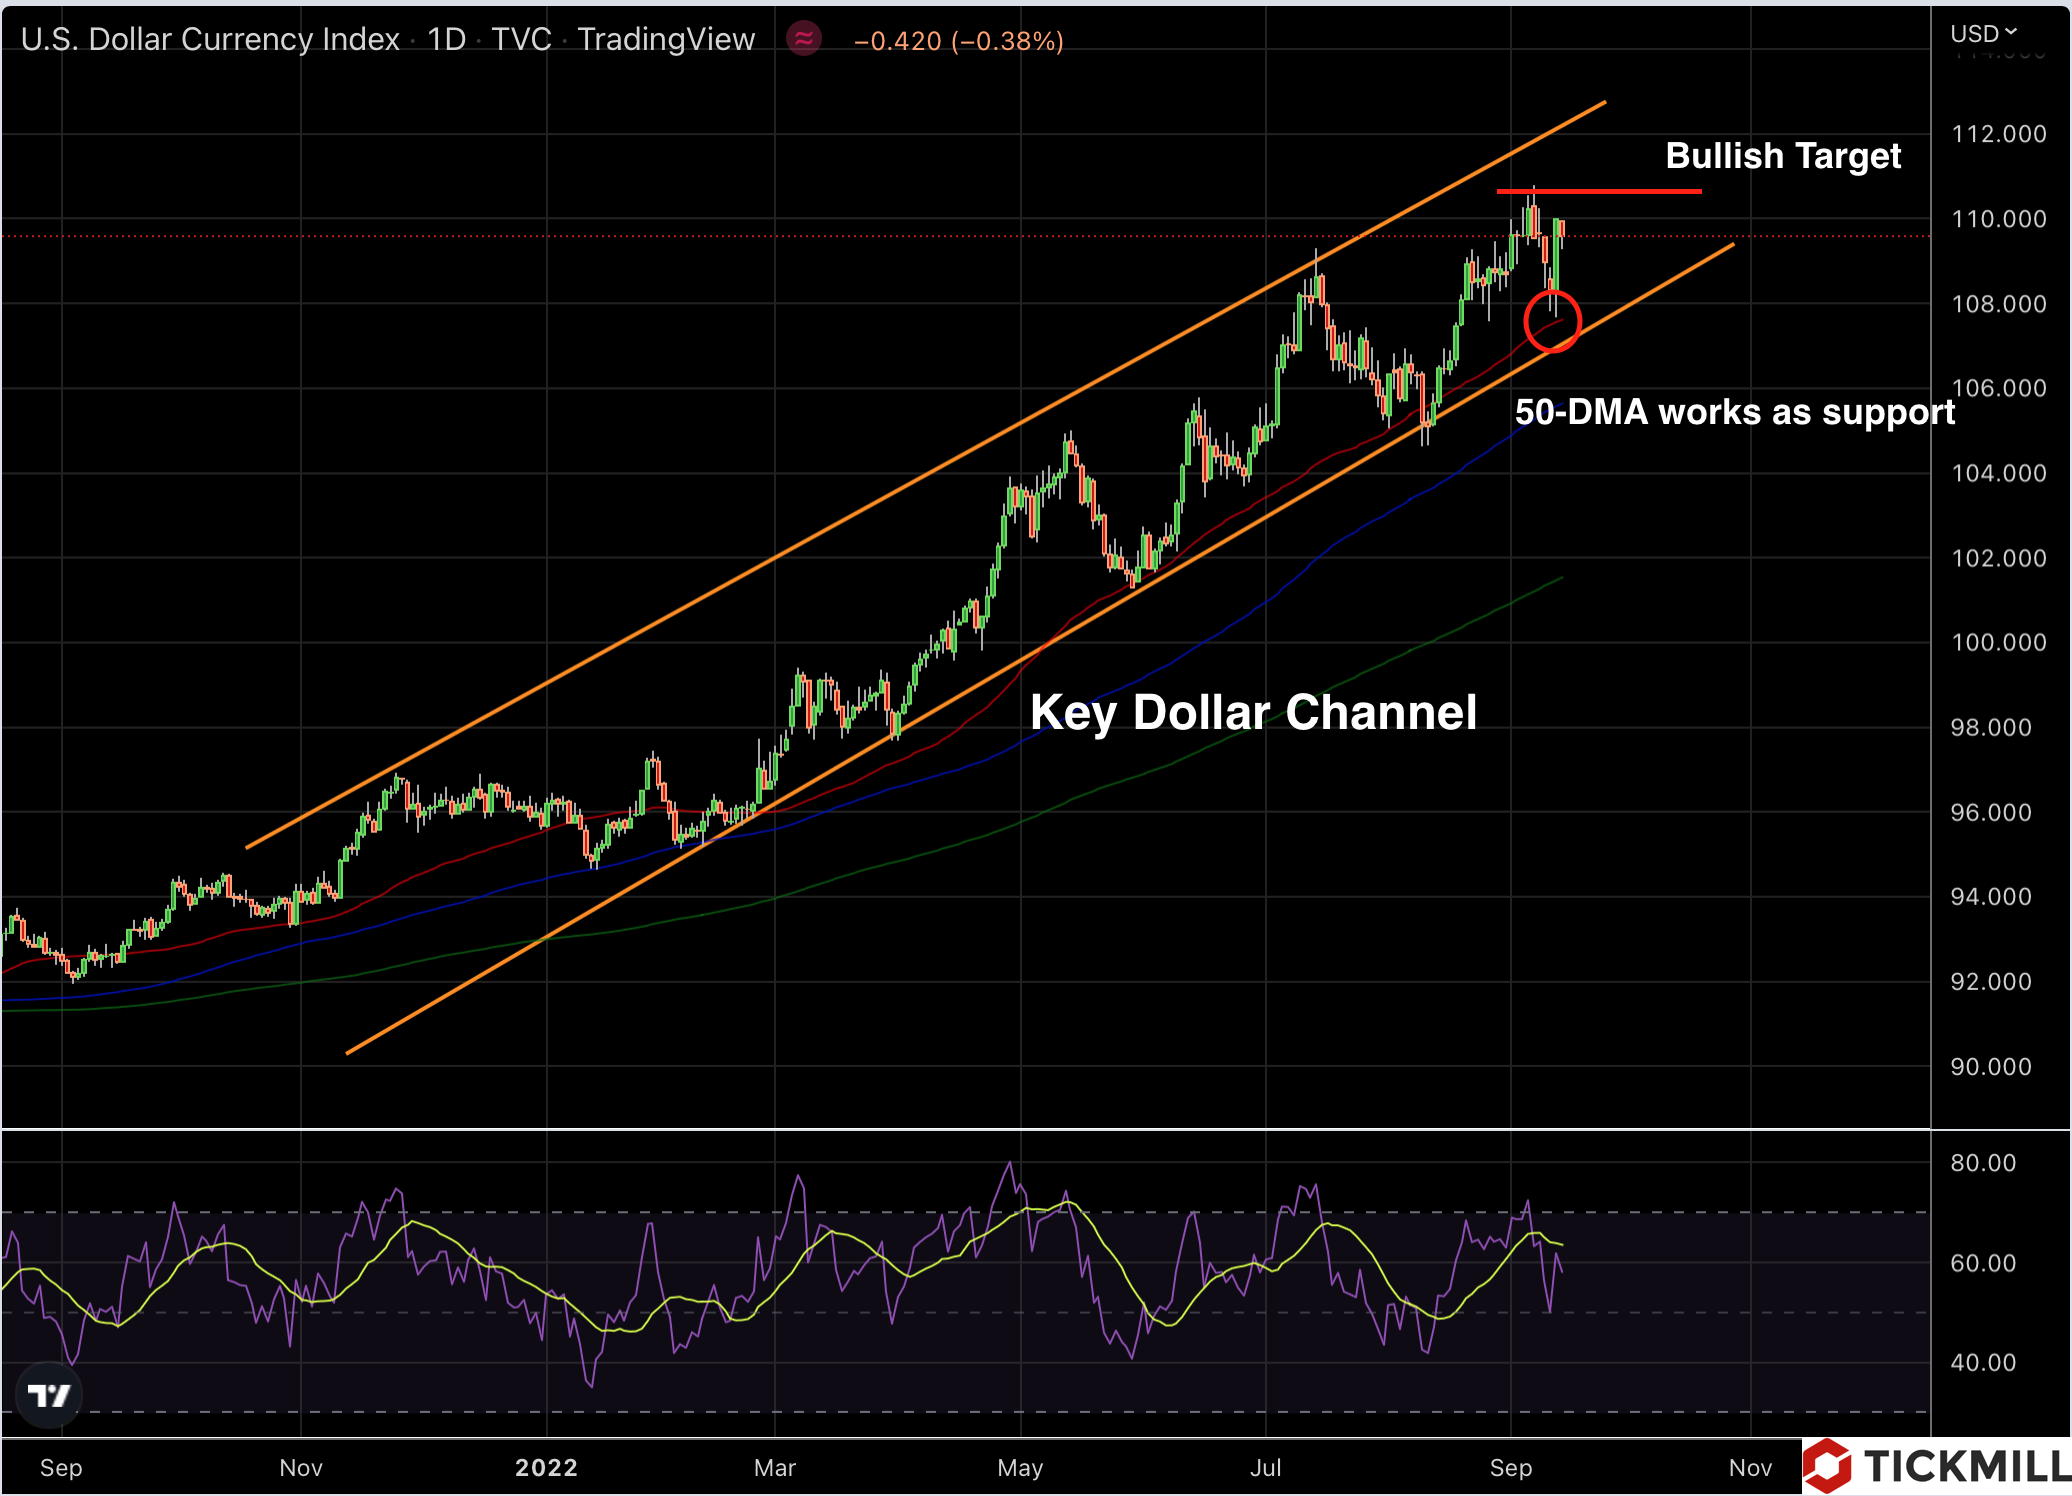
Task: Click the Sep label at right of axis
Action: [1510, 1467]
